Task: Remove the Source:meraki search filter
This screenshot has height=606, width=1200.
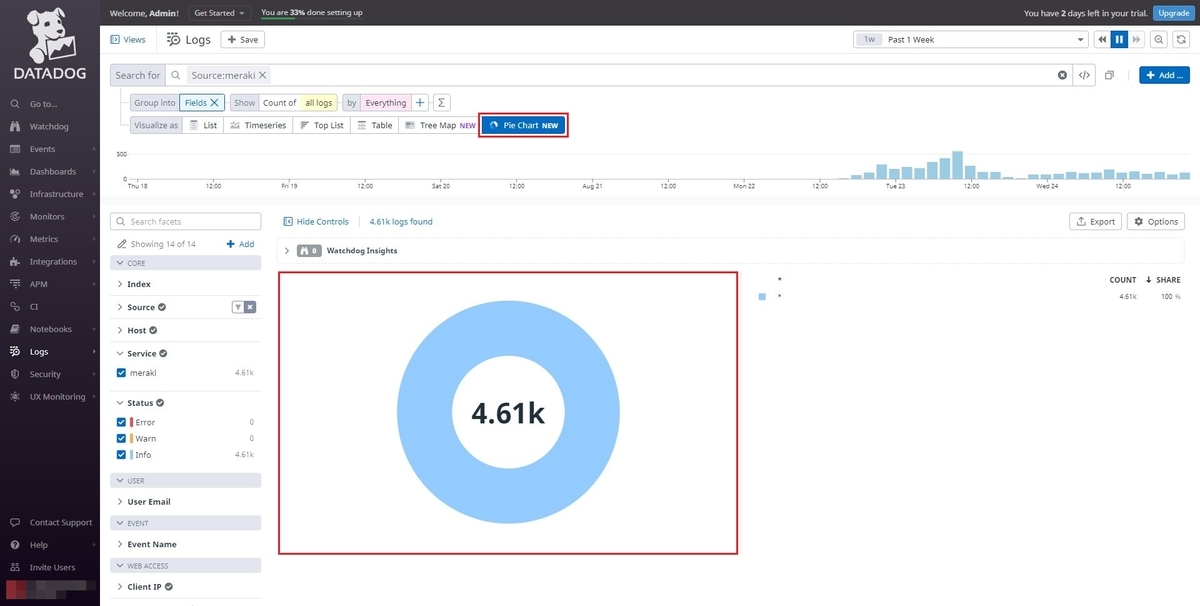Action: click(263, 75)
